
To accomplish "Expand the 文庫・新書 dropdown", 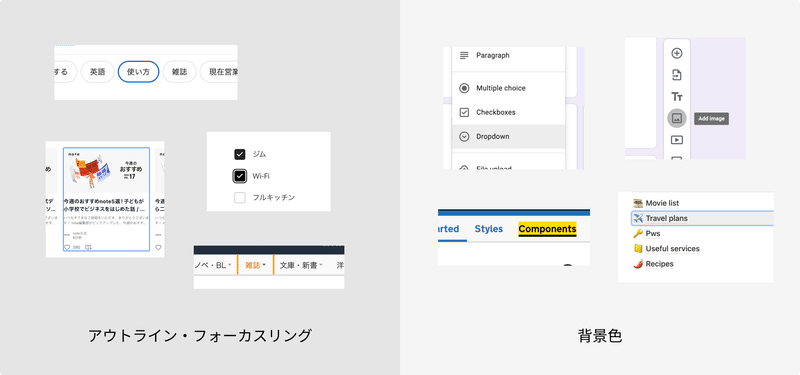I will pyautogui.click(x=301, y=265).
